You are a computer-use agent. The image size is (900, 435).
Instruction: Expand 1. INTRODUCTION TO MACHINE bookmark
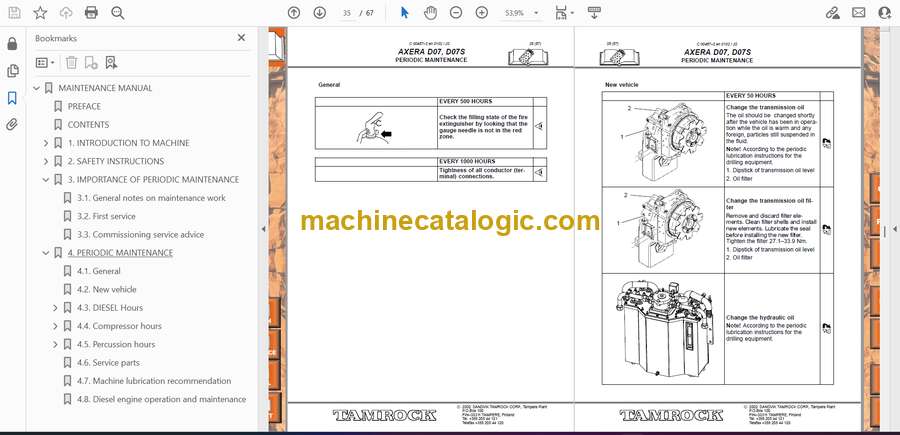click(46, 143)
